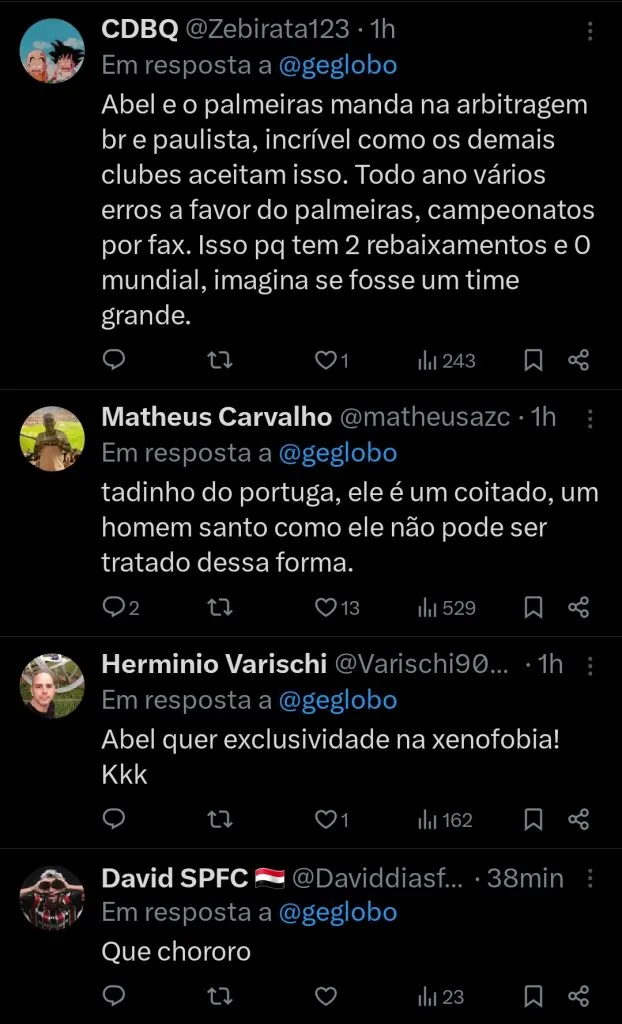Share David SPFC's tweet
This screenshot has height=1024, width=622.
(578, 996)
